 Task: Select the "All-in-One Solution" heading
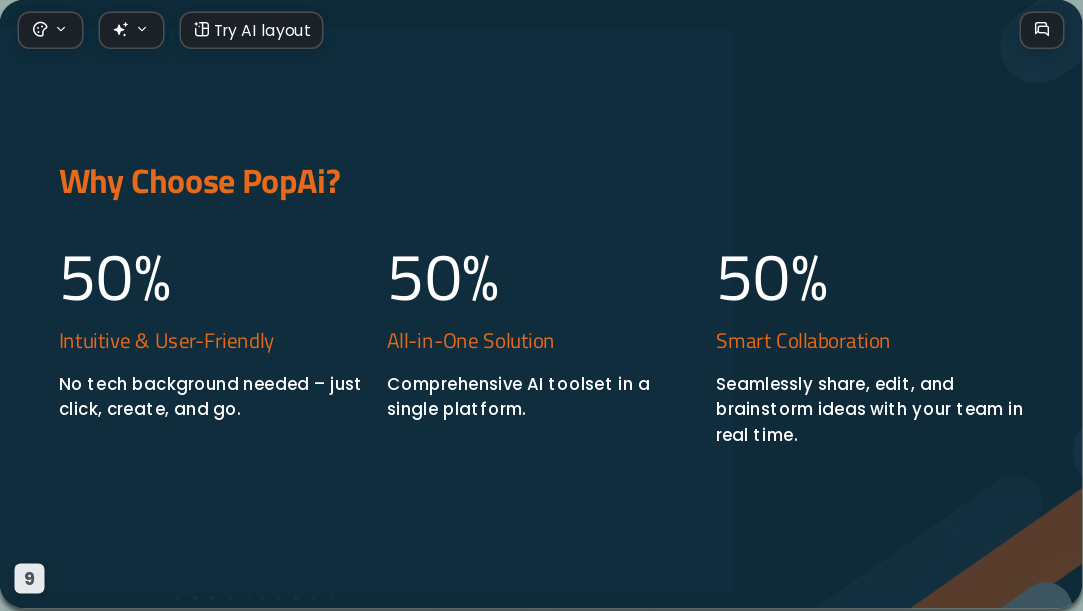[470, 341]
